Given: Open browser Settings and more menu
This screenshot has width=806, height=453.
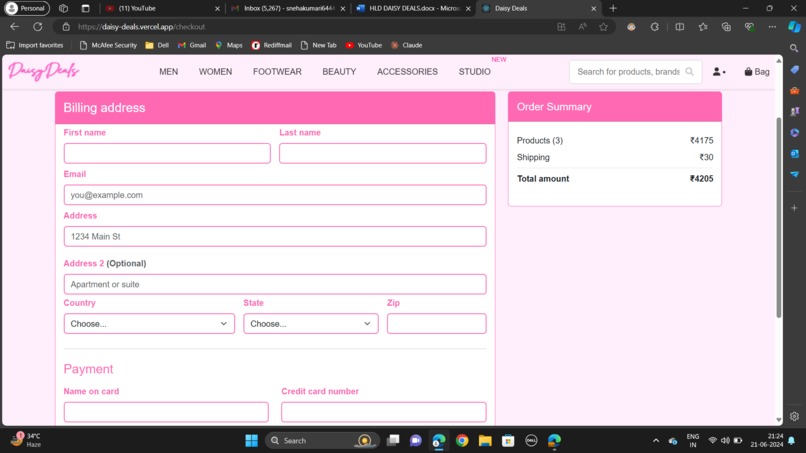Looking at the screenshot, I should pyautogui.click(x=772, y=27).
